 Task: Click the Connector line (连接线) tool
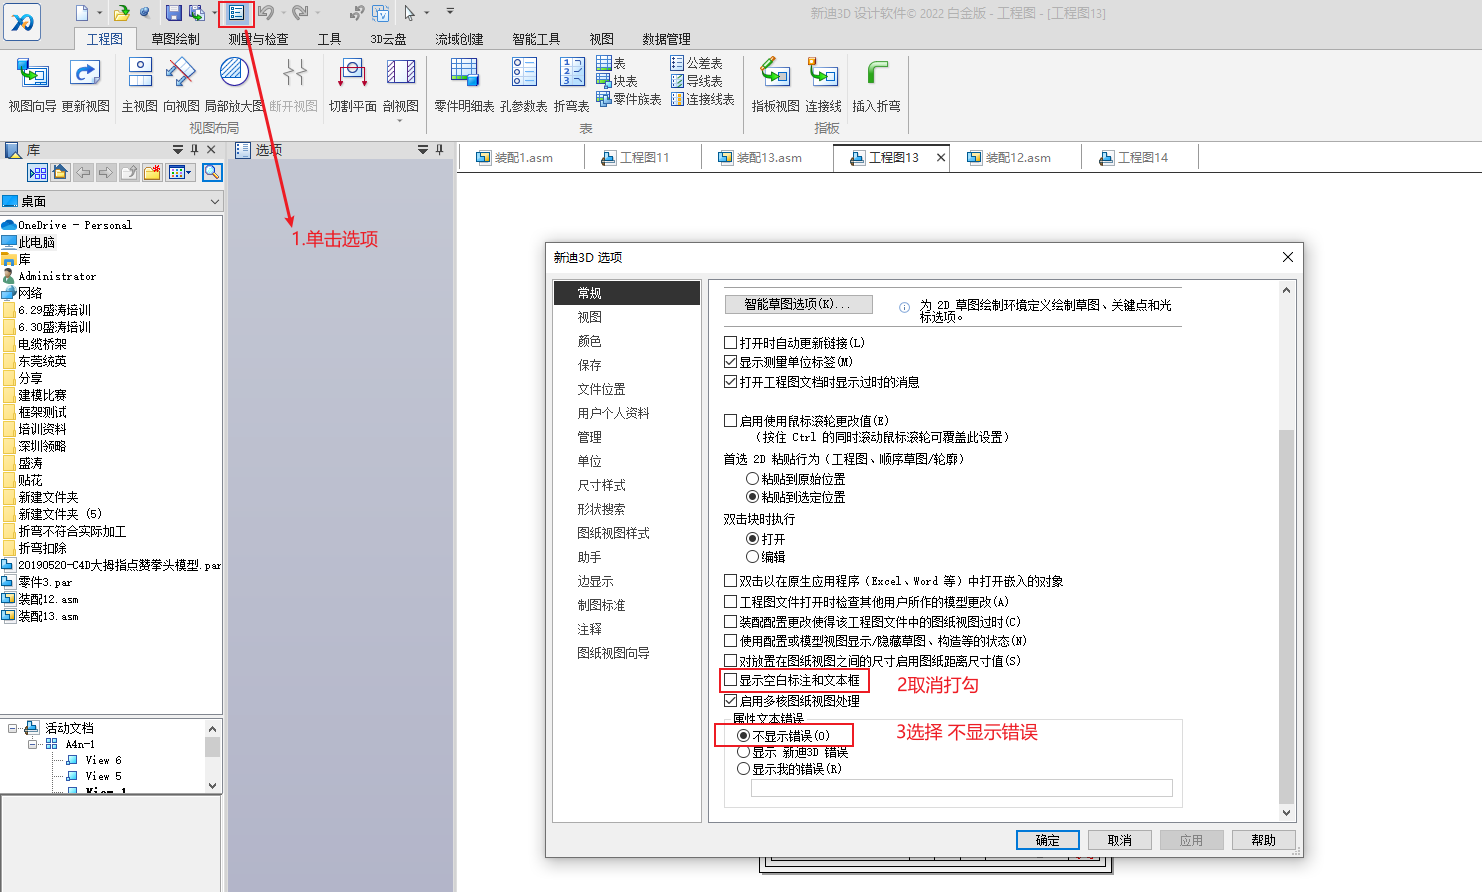point(823,85)
